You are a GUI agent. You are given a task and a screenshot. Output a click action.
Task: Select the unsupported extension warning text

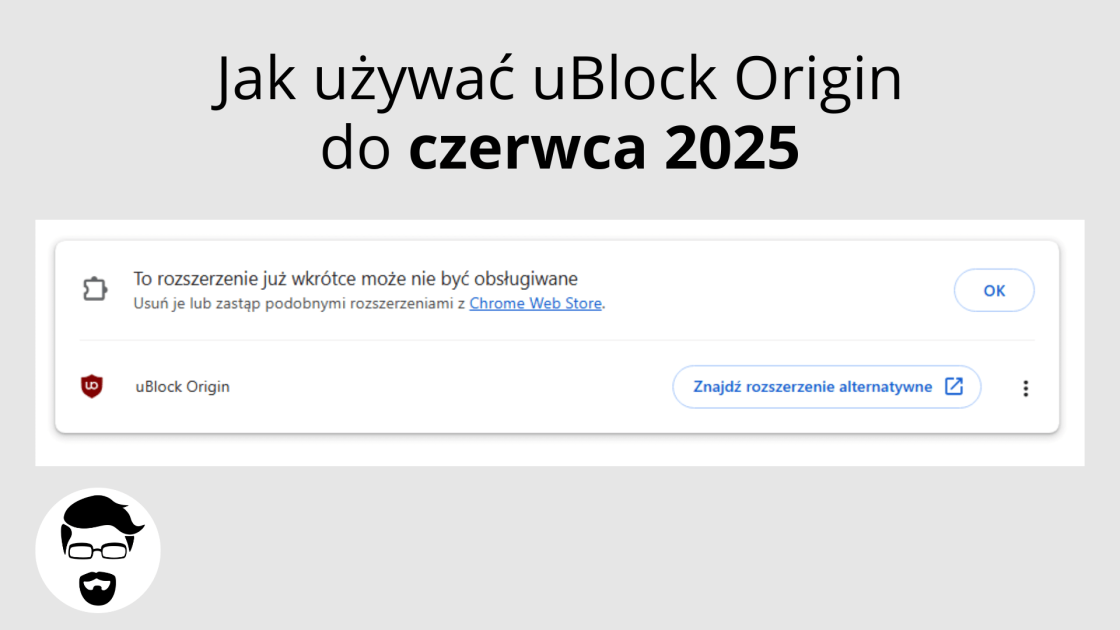(355, 279)
